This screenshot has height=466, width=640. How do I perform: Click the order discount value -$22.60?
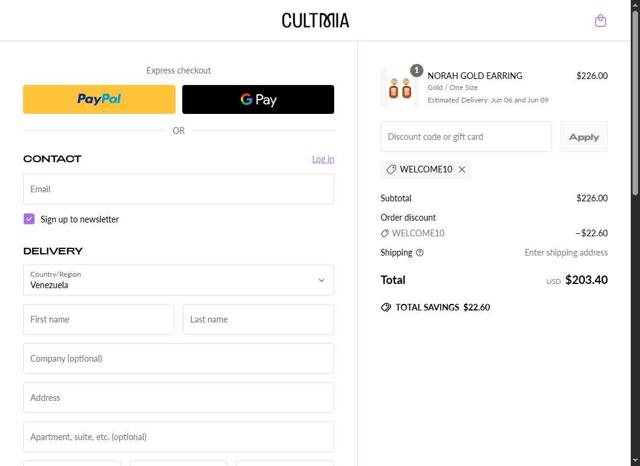(x=591, y=233)
